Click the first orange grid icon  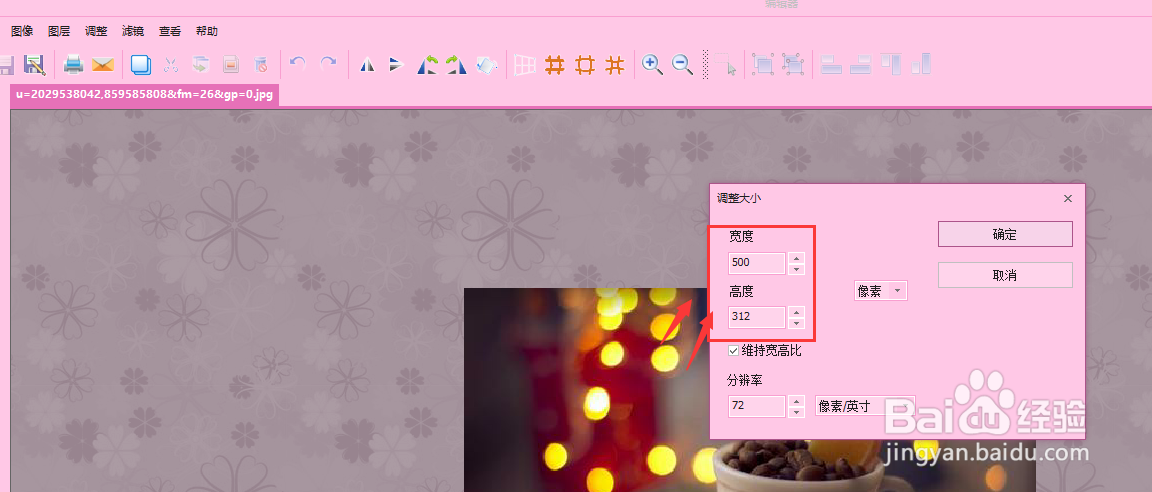[555, 65]
